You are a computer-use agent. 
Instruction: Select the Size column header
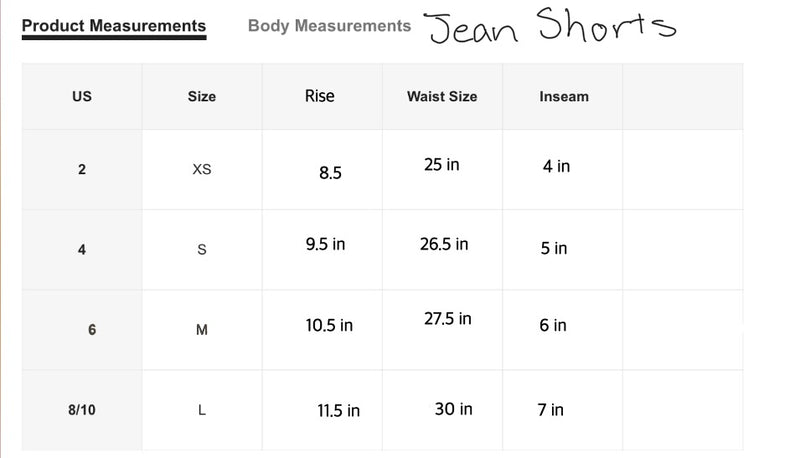pos(202,96)
